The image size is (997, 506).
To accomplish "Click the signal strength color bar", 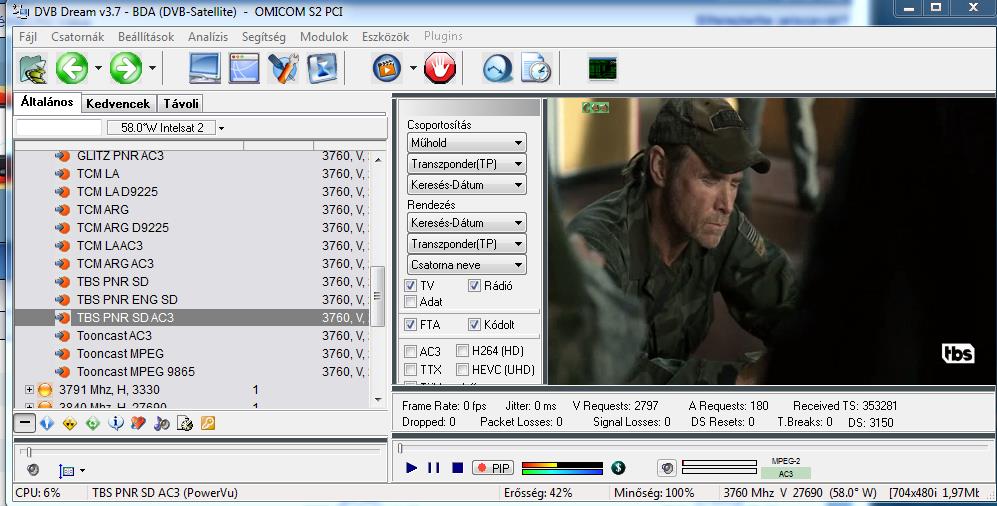I will point(562,468).
